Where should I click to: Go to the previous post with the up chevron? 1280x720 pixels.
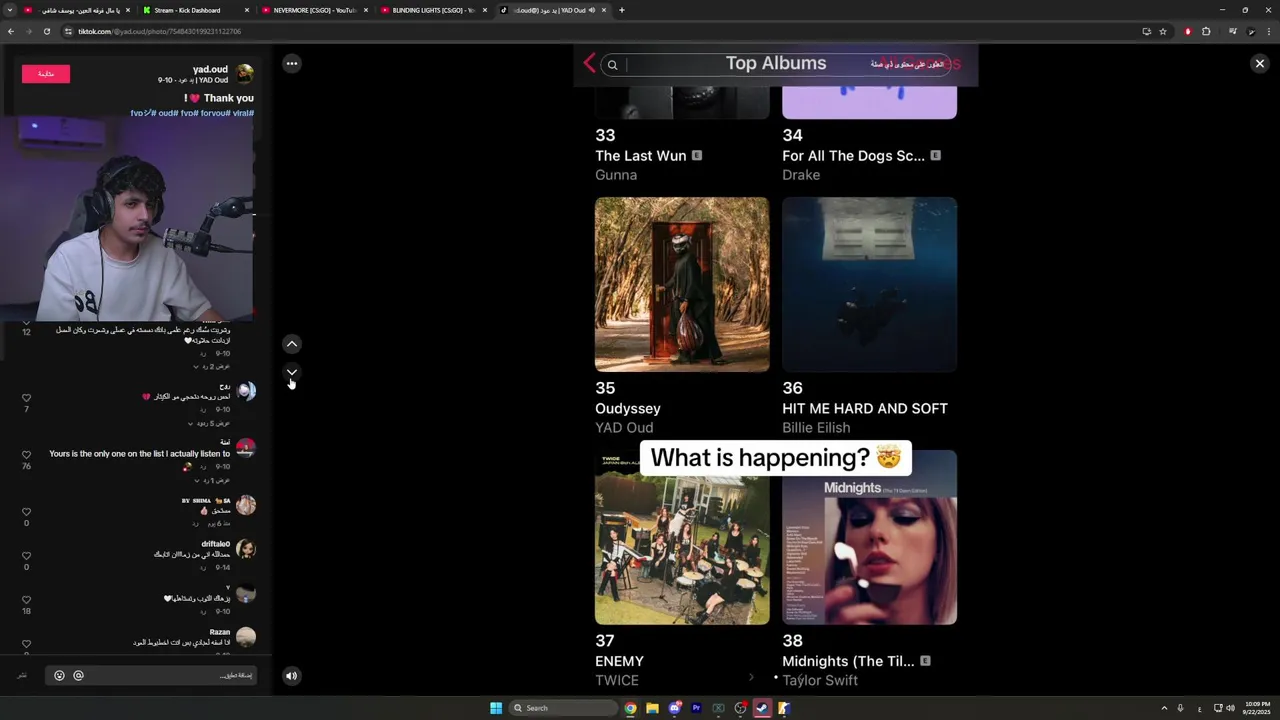(291, 344)
